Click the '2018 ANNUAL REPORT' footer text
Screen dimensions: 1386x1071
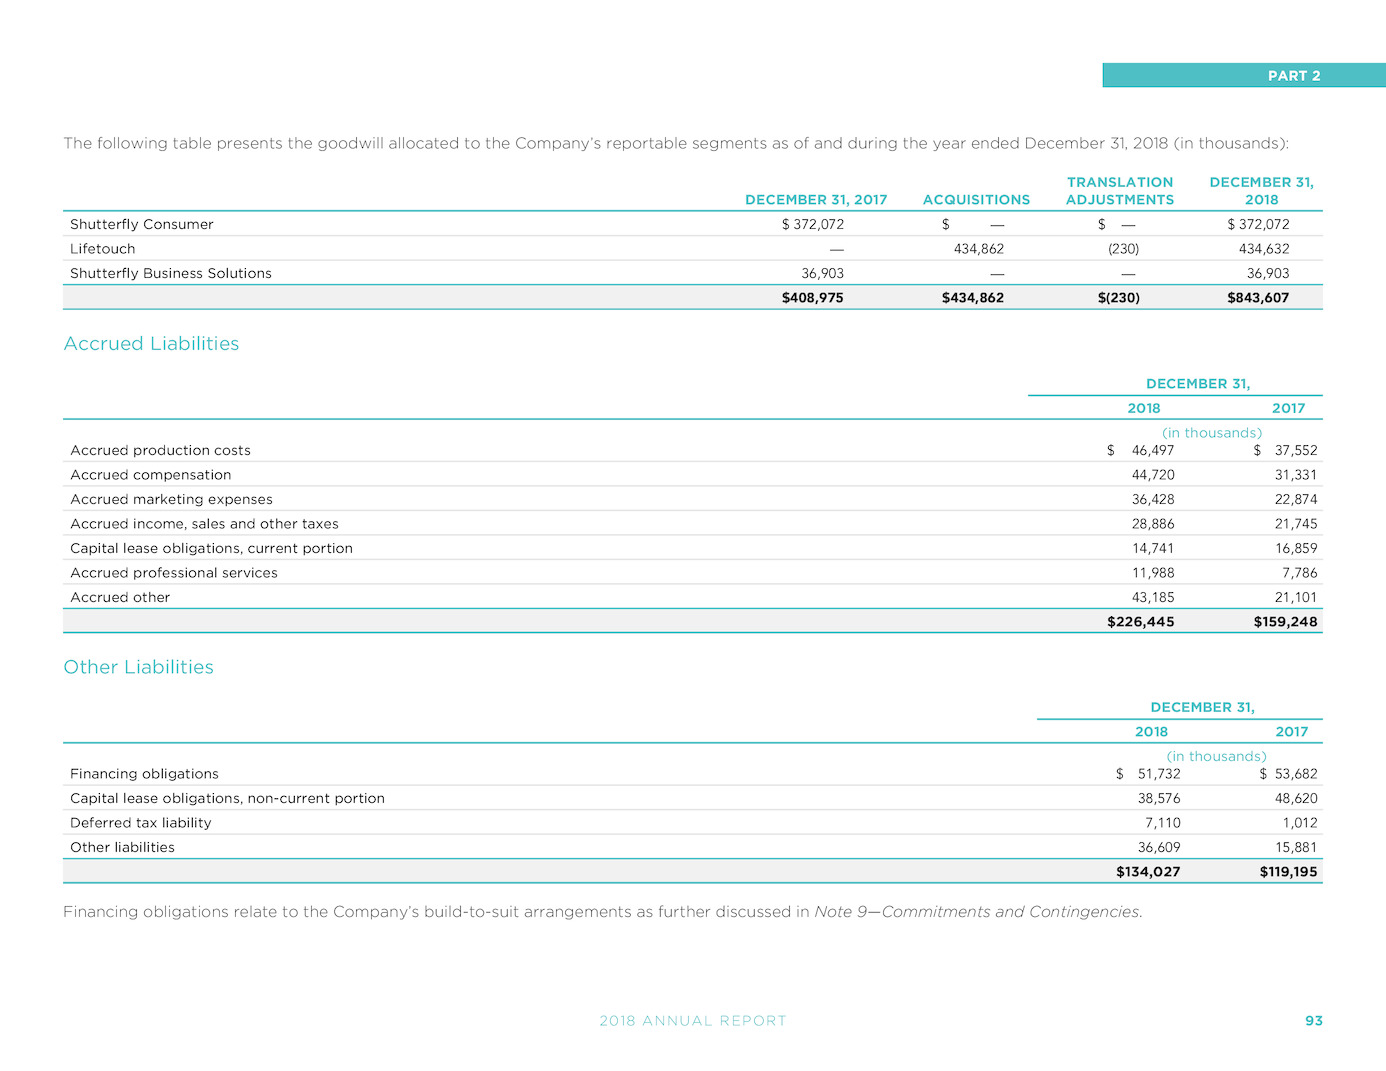[693, 1021]
